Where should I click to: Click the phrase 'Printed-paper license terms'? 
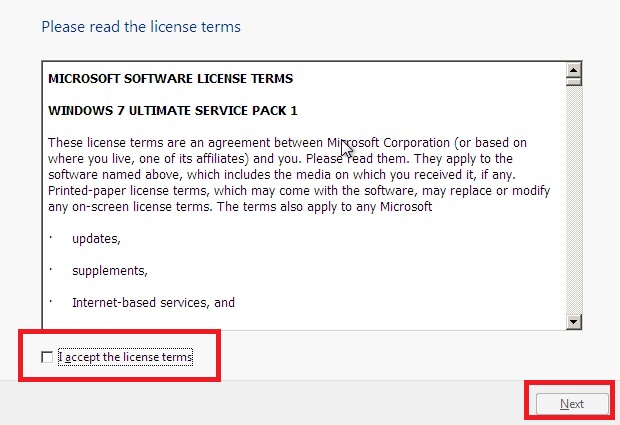click(128, 191)
